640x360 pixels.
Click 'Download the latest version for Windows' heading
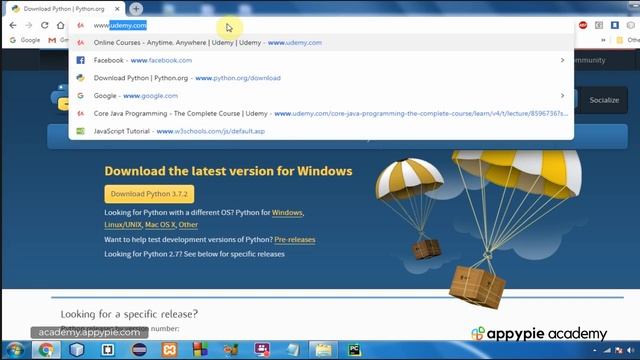228,171
